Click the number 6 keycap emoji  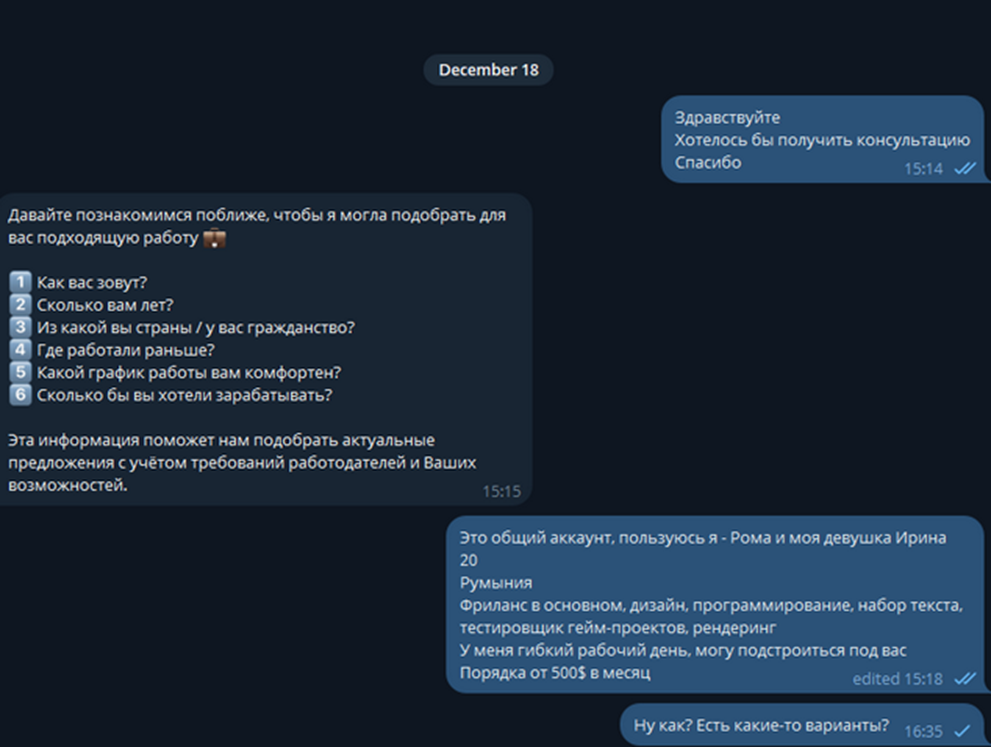[20, 394]
